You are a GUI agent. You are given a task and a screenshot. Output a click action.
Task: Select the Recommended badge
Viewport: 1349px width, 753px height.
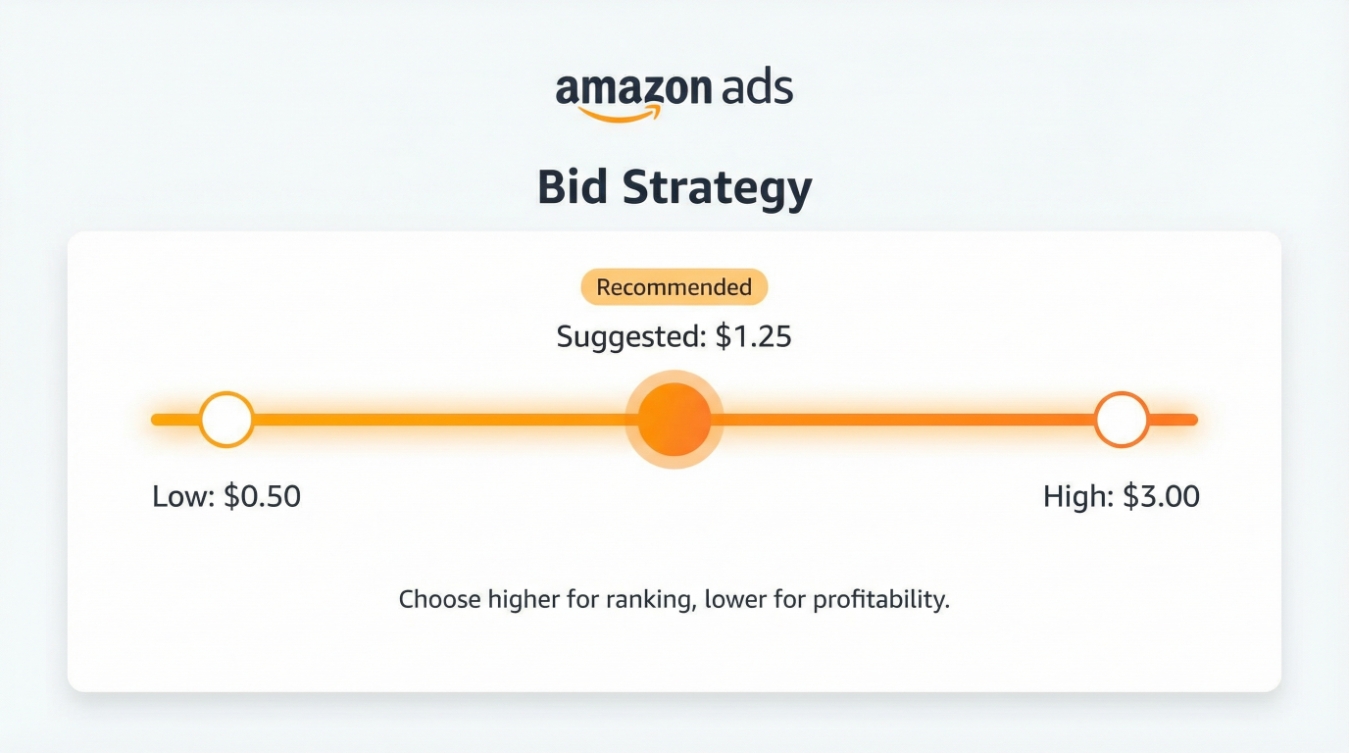pyautogui.click(x=674, y=287)
